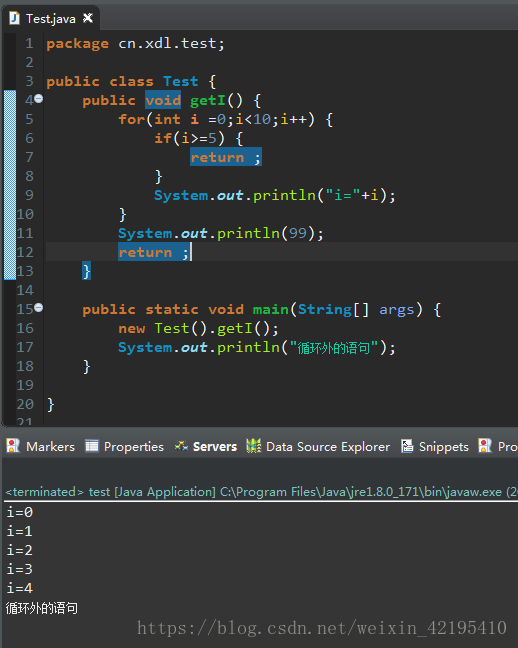Image resolution: width=518 pixels, height=648 pixels.
Task: Select the Test.java editor tab
Action: point(50,18)
